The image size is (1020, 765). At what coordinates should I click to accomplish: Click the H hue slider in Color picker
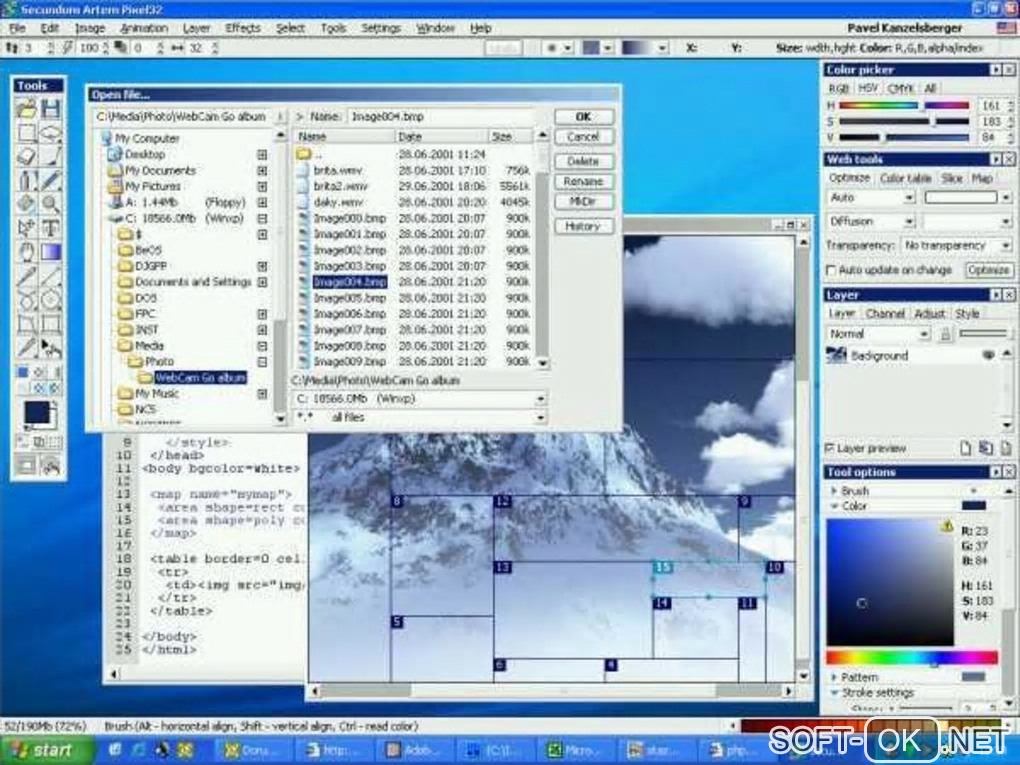point(904,105)
